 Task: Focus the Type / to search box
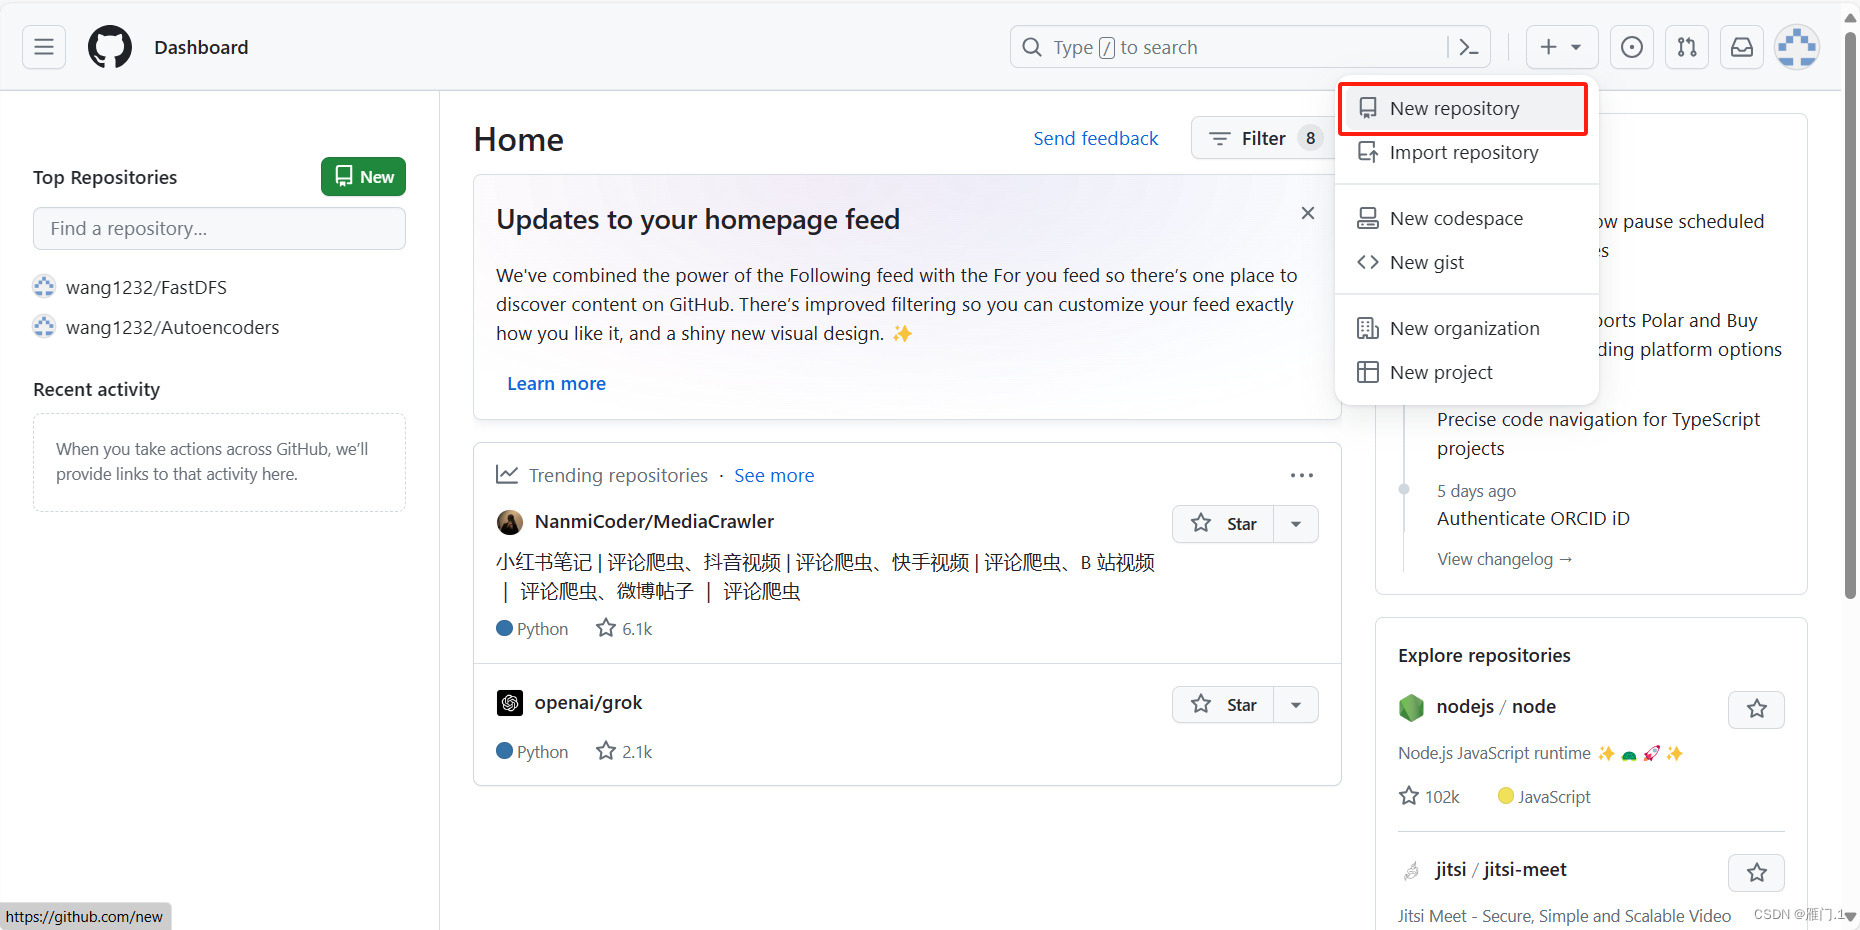click(x=1230, y=47)
